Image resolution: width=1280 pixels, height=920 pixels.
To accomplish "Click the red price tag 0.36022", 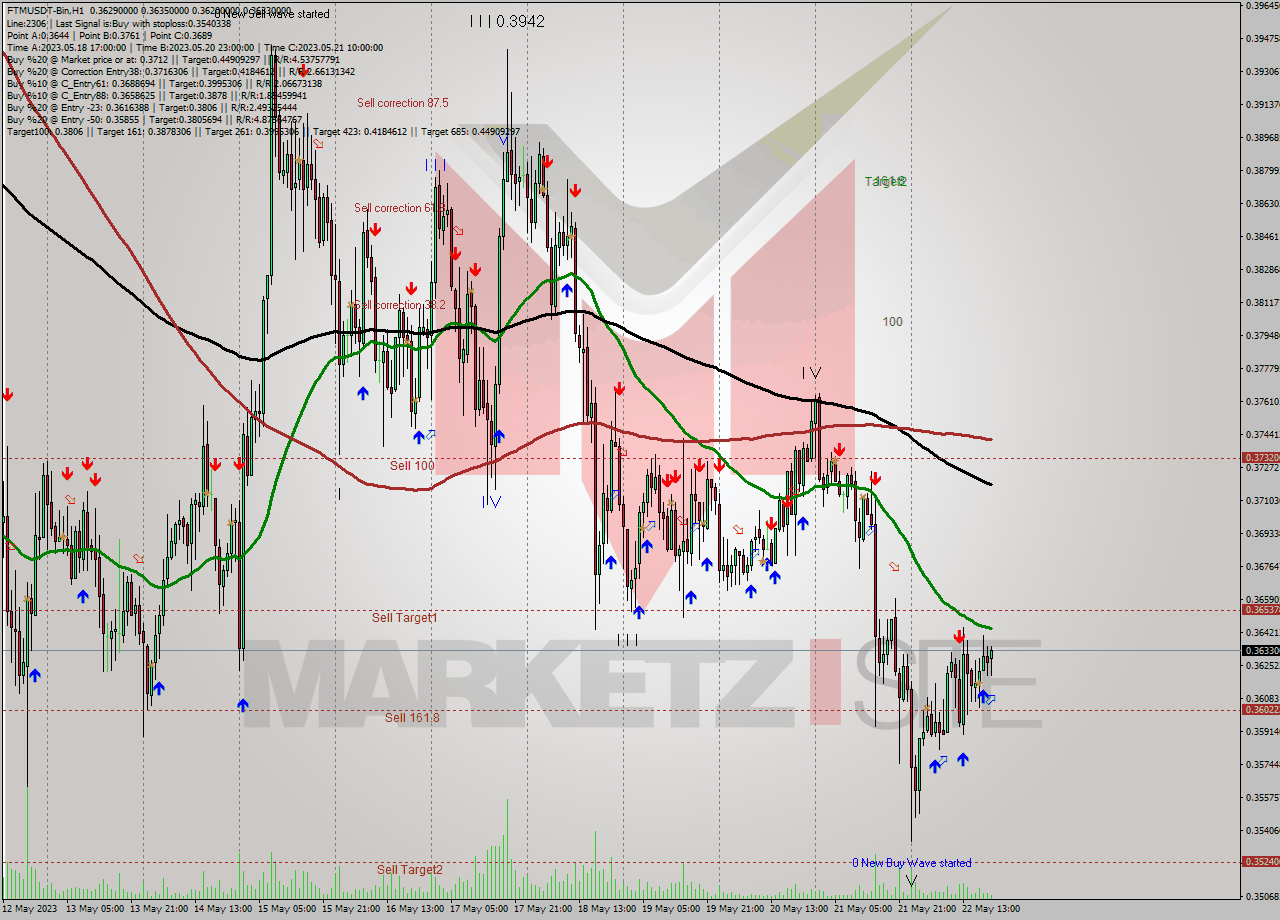I will (1260, 709).
